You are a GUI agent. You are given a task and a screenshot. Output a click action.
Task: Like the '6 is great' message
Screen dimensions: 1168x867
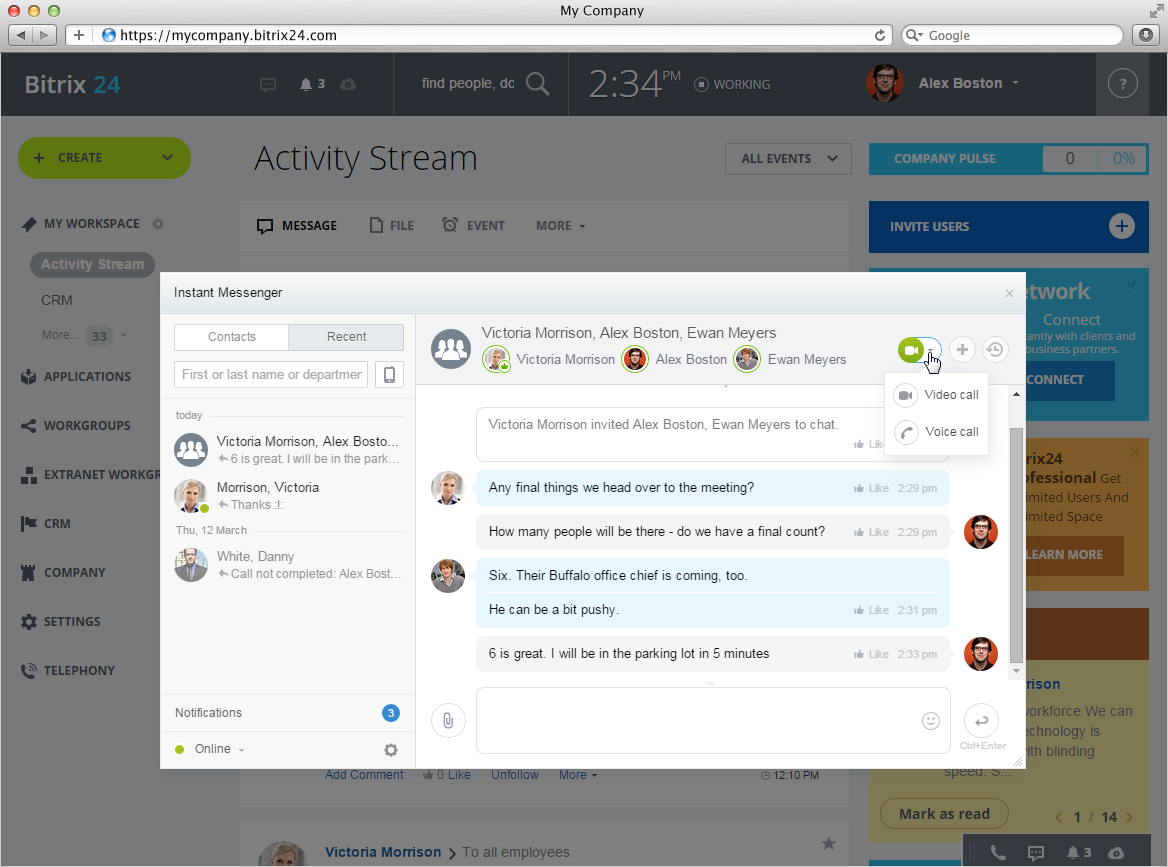871,654
